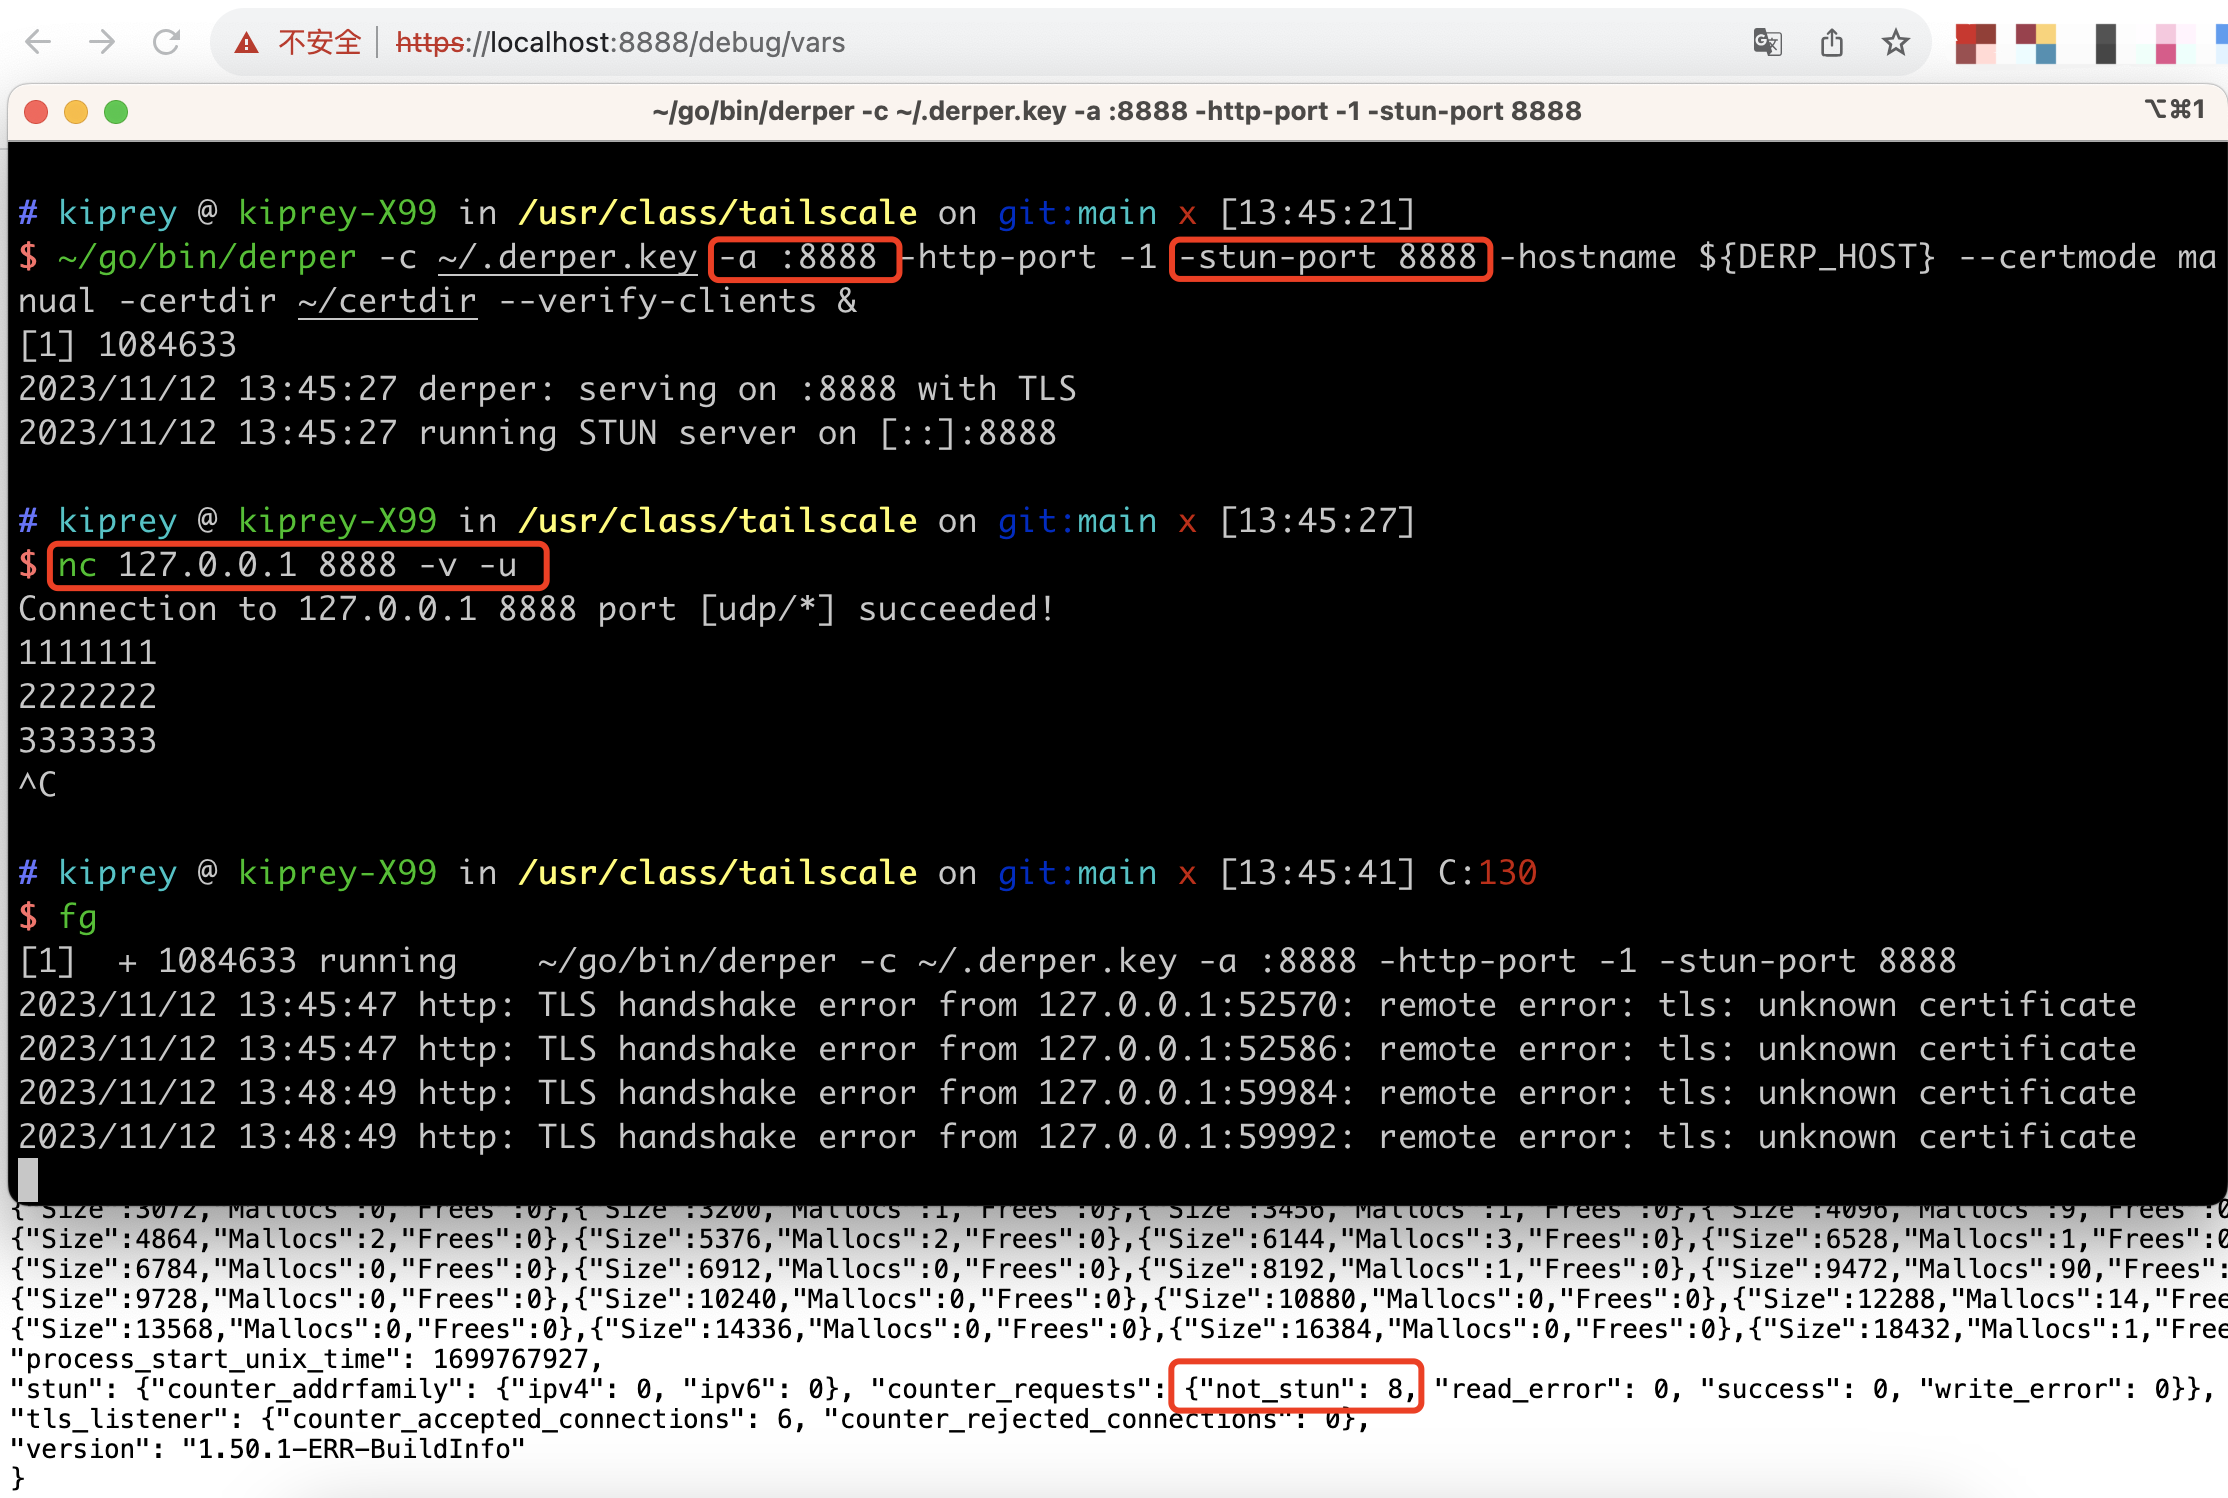Zoom terminal window with green button
Image resolution: width=2228 pixels, height=1498 pixels.
(116, 111)
